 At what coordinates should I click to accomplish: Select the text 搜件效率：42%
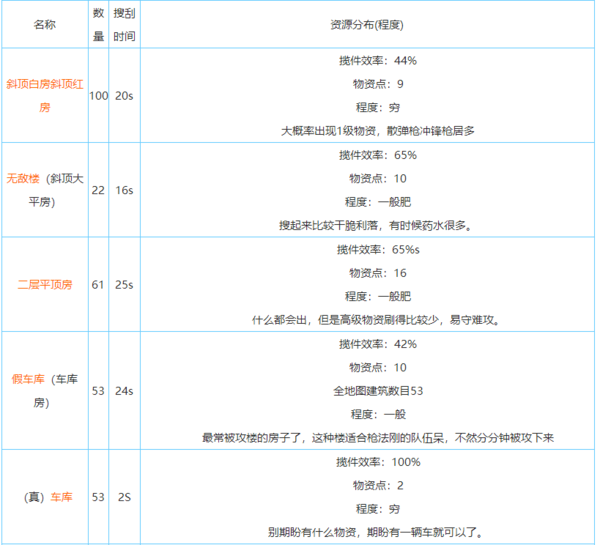(x=378, y=344)
